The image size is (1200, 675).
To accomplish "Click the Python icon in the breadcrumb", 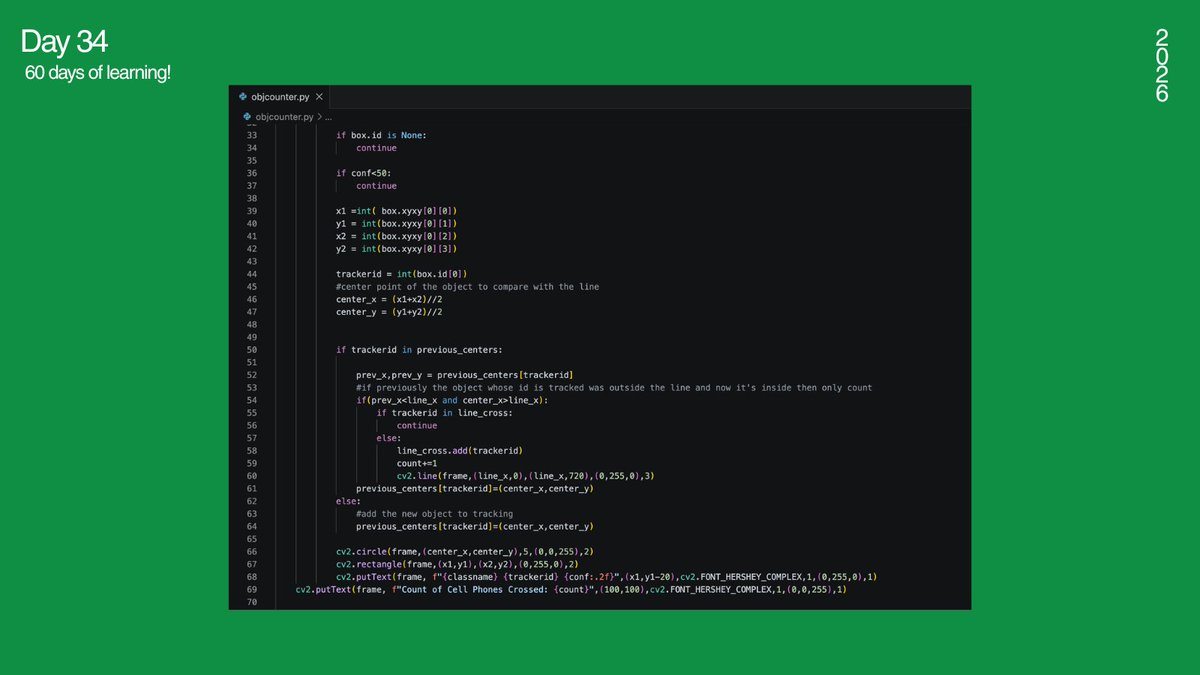I will tap(246, 117).
